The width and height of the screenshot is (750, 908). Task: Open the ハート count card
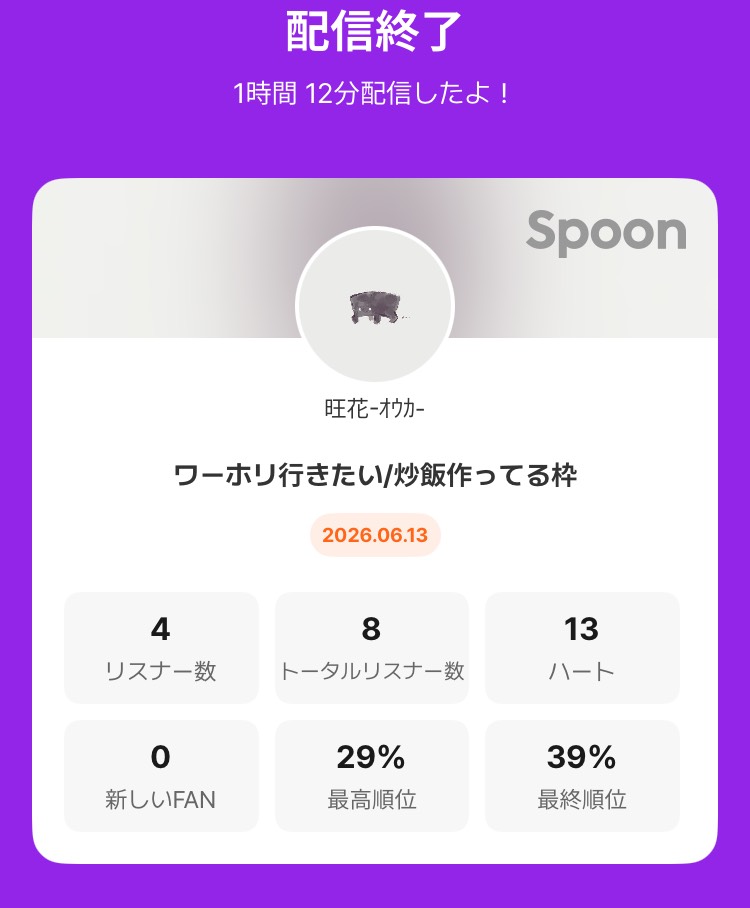pos(582,648)
